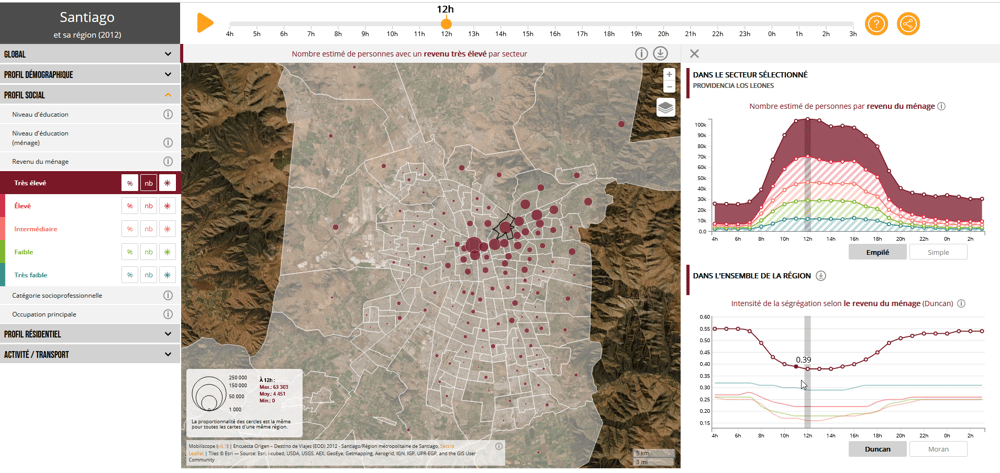This screenshot has height=473, width=1000.
Task: Open the map layers selector icon
Action: click(666, 107)
